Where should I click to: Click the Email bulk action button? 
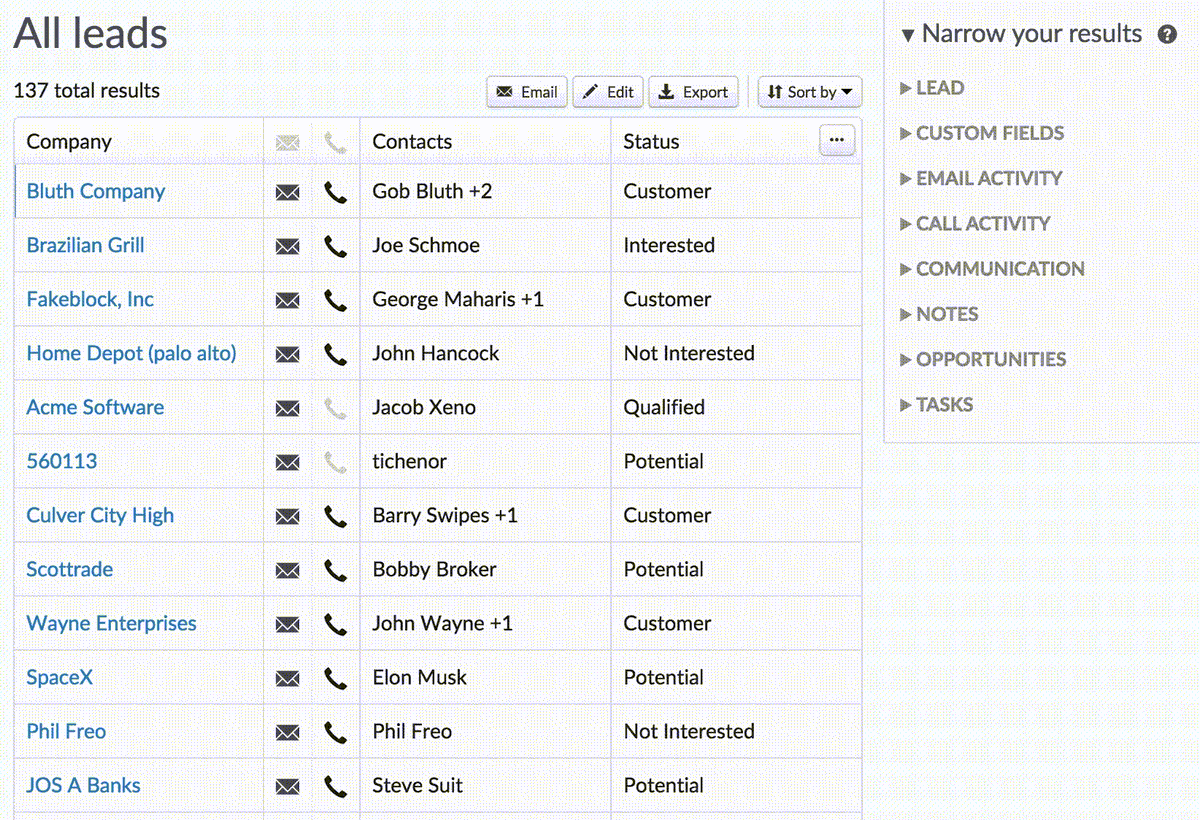tap(527, 92)
